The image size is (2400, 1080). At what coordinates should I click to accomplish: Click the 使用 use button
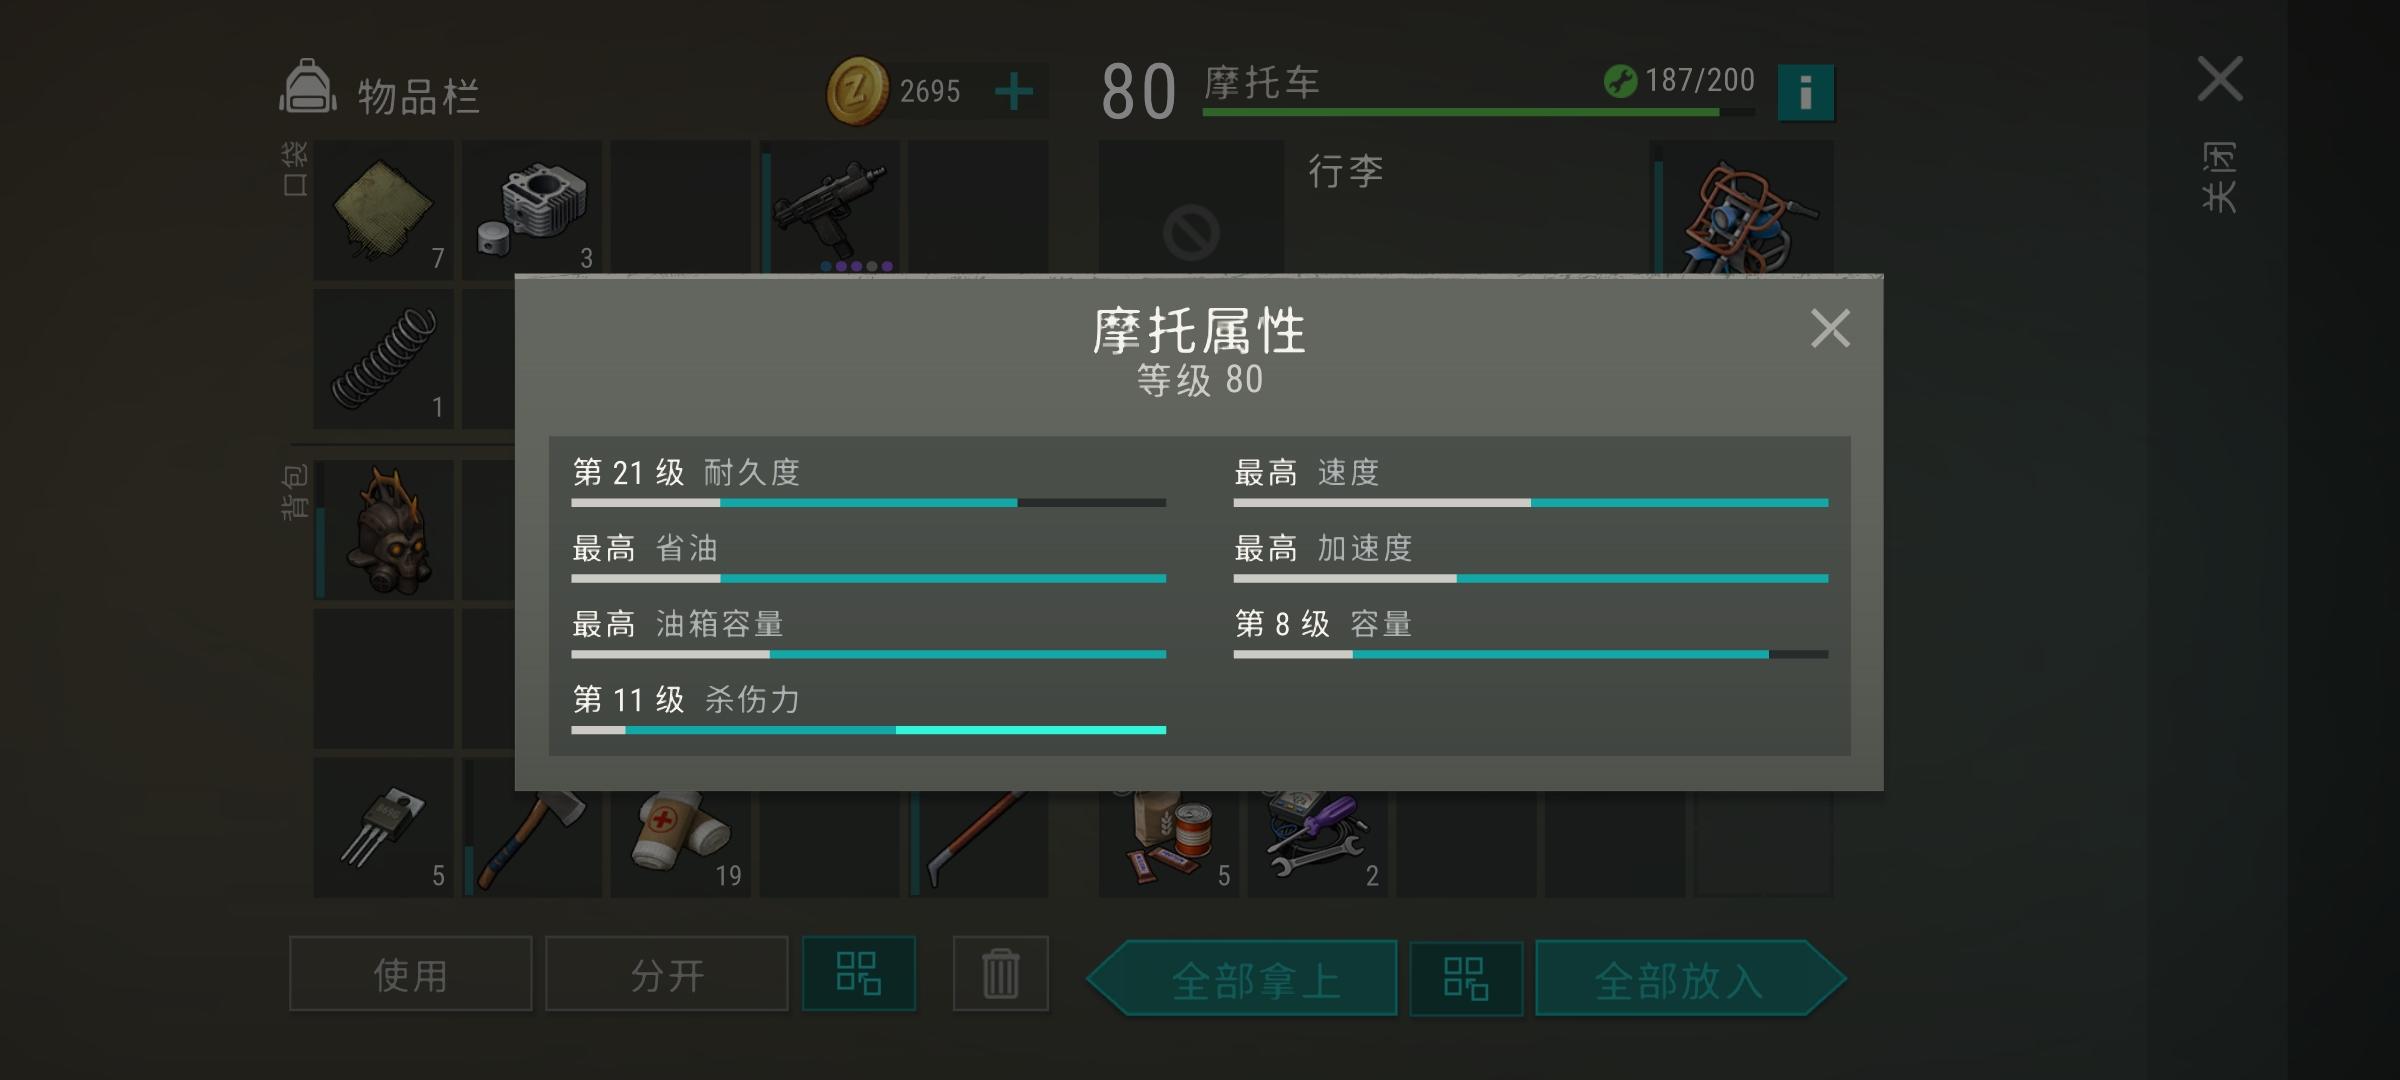[410, 973]
